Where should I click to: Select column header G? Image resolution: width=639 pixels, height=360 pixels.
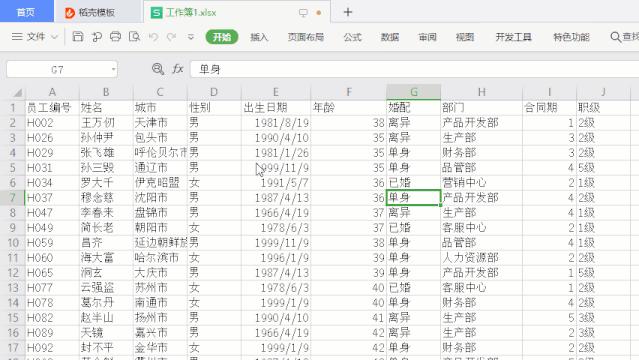[414, 92]
